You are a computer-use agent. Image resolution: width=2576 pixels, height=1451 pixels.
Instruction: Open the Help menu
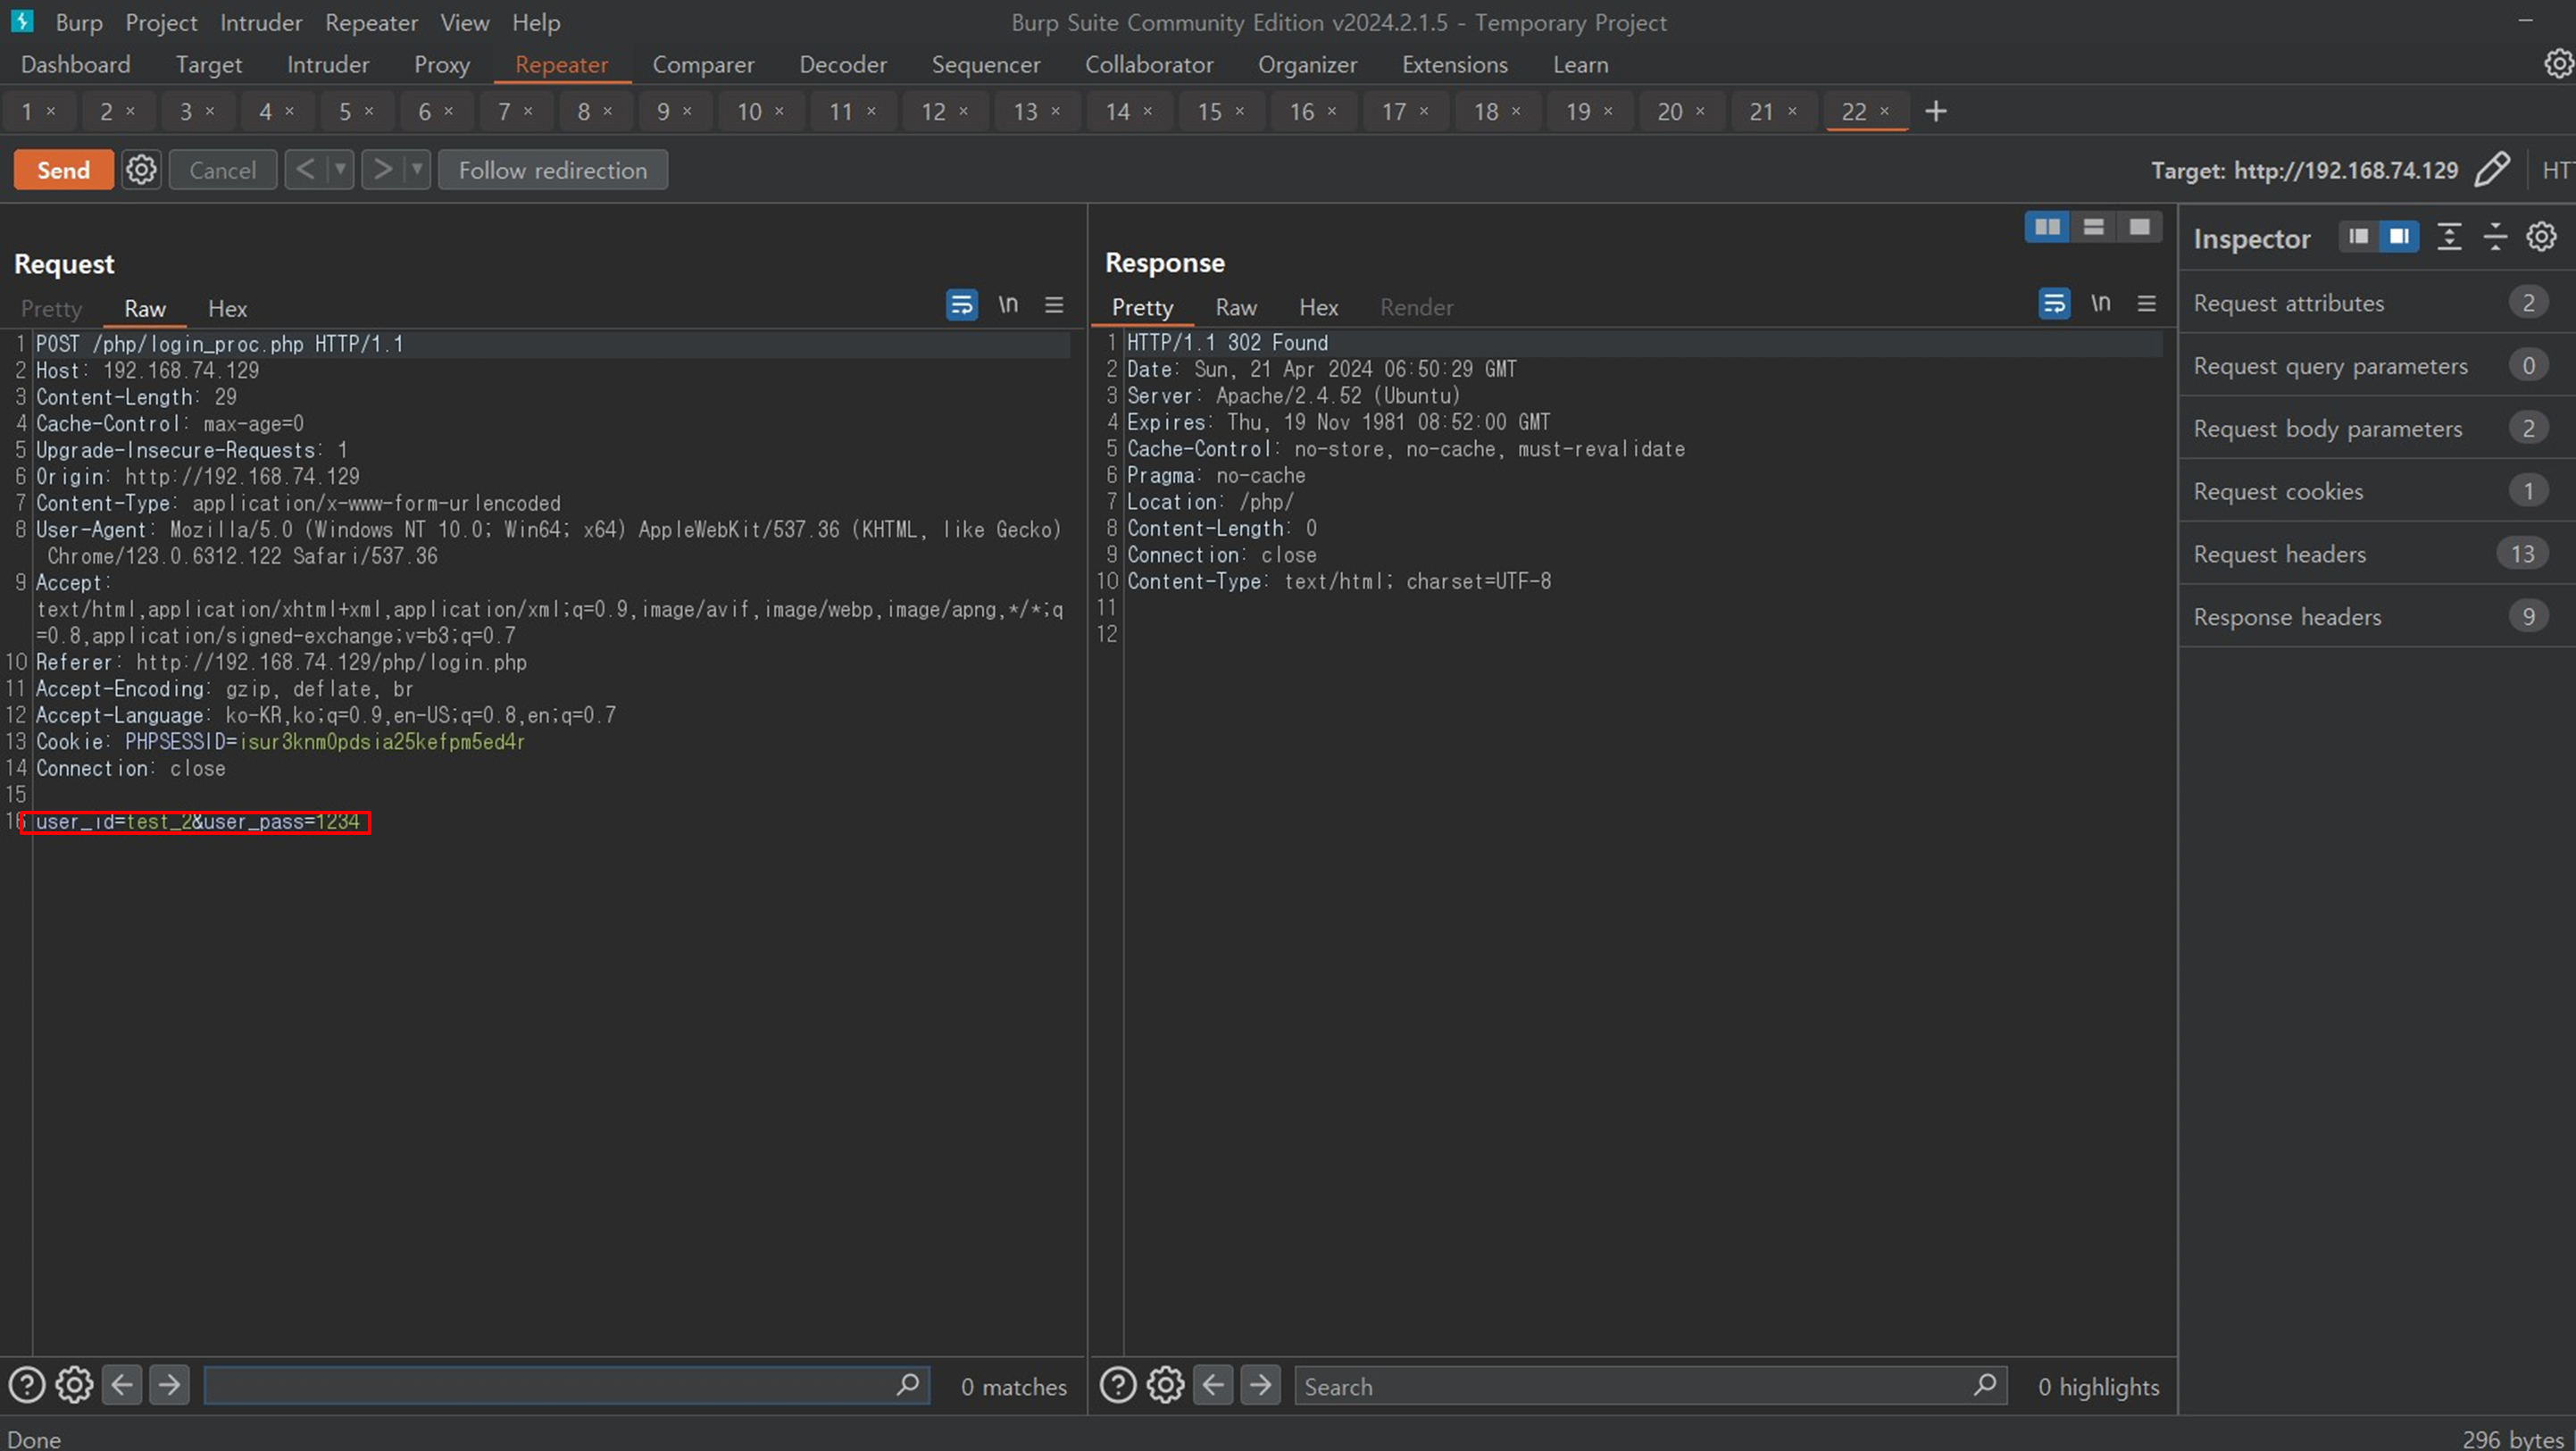pos(536,22)
